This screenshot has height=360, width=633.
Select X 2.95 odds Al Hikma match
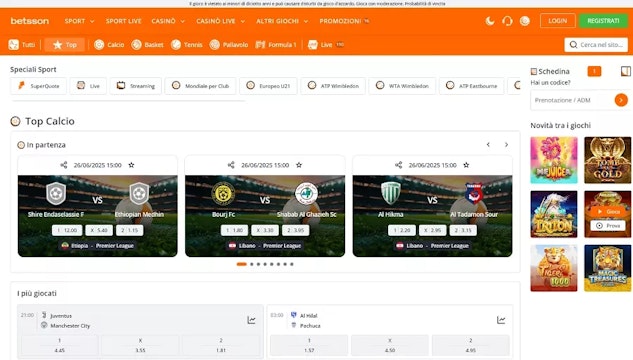(432, 230)
